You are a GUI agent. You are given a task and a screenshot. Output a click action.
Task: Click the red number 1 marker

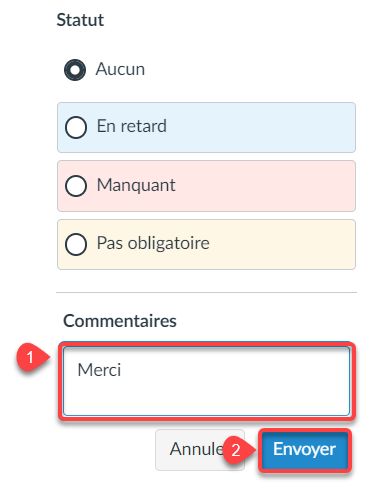tap(30, 358)
